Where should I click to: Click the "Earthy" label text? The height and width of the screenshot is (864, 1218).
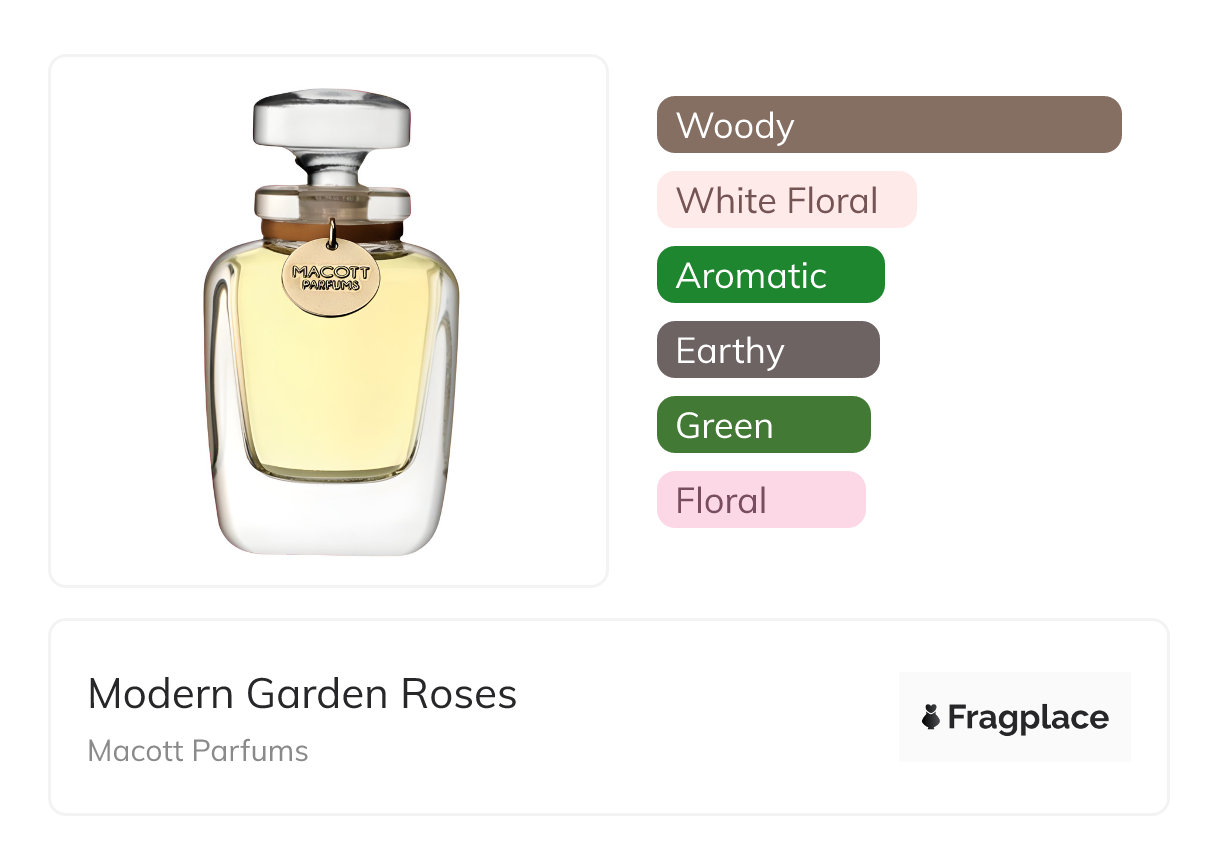click(730, 351)
